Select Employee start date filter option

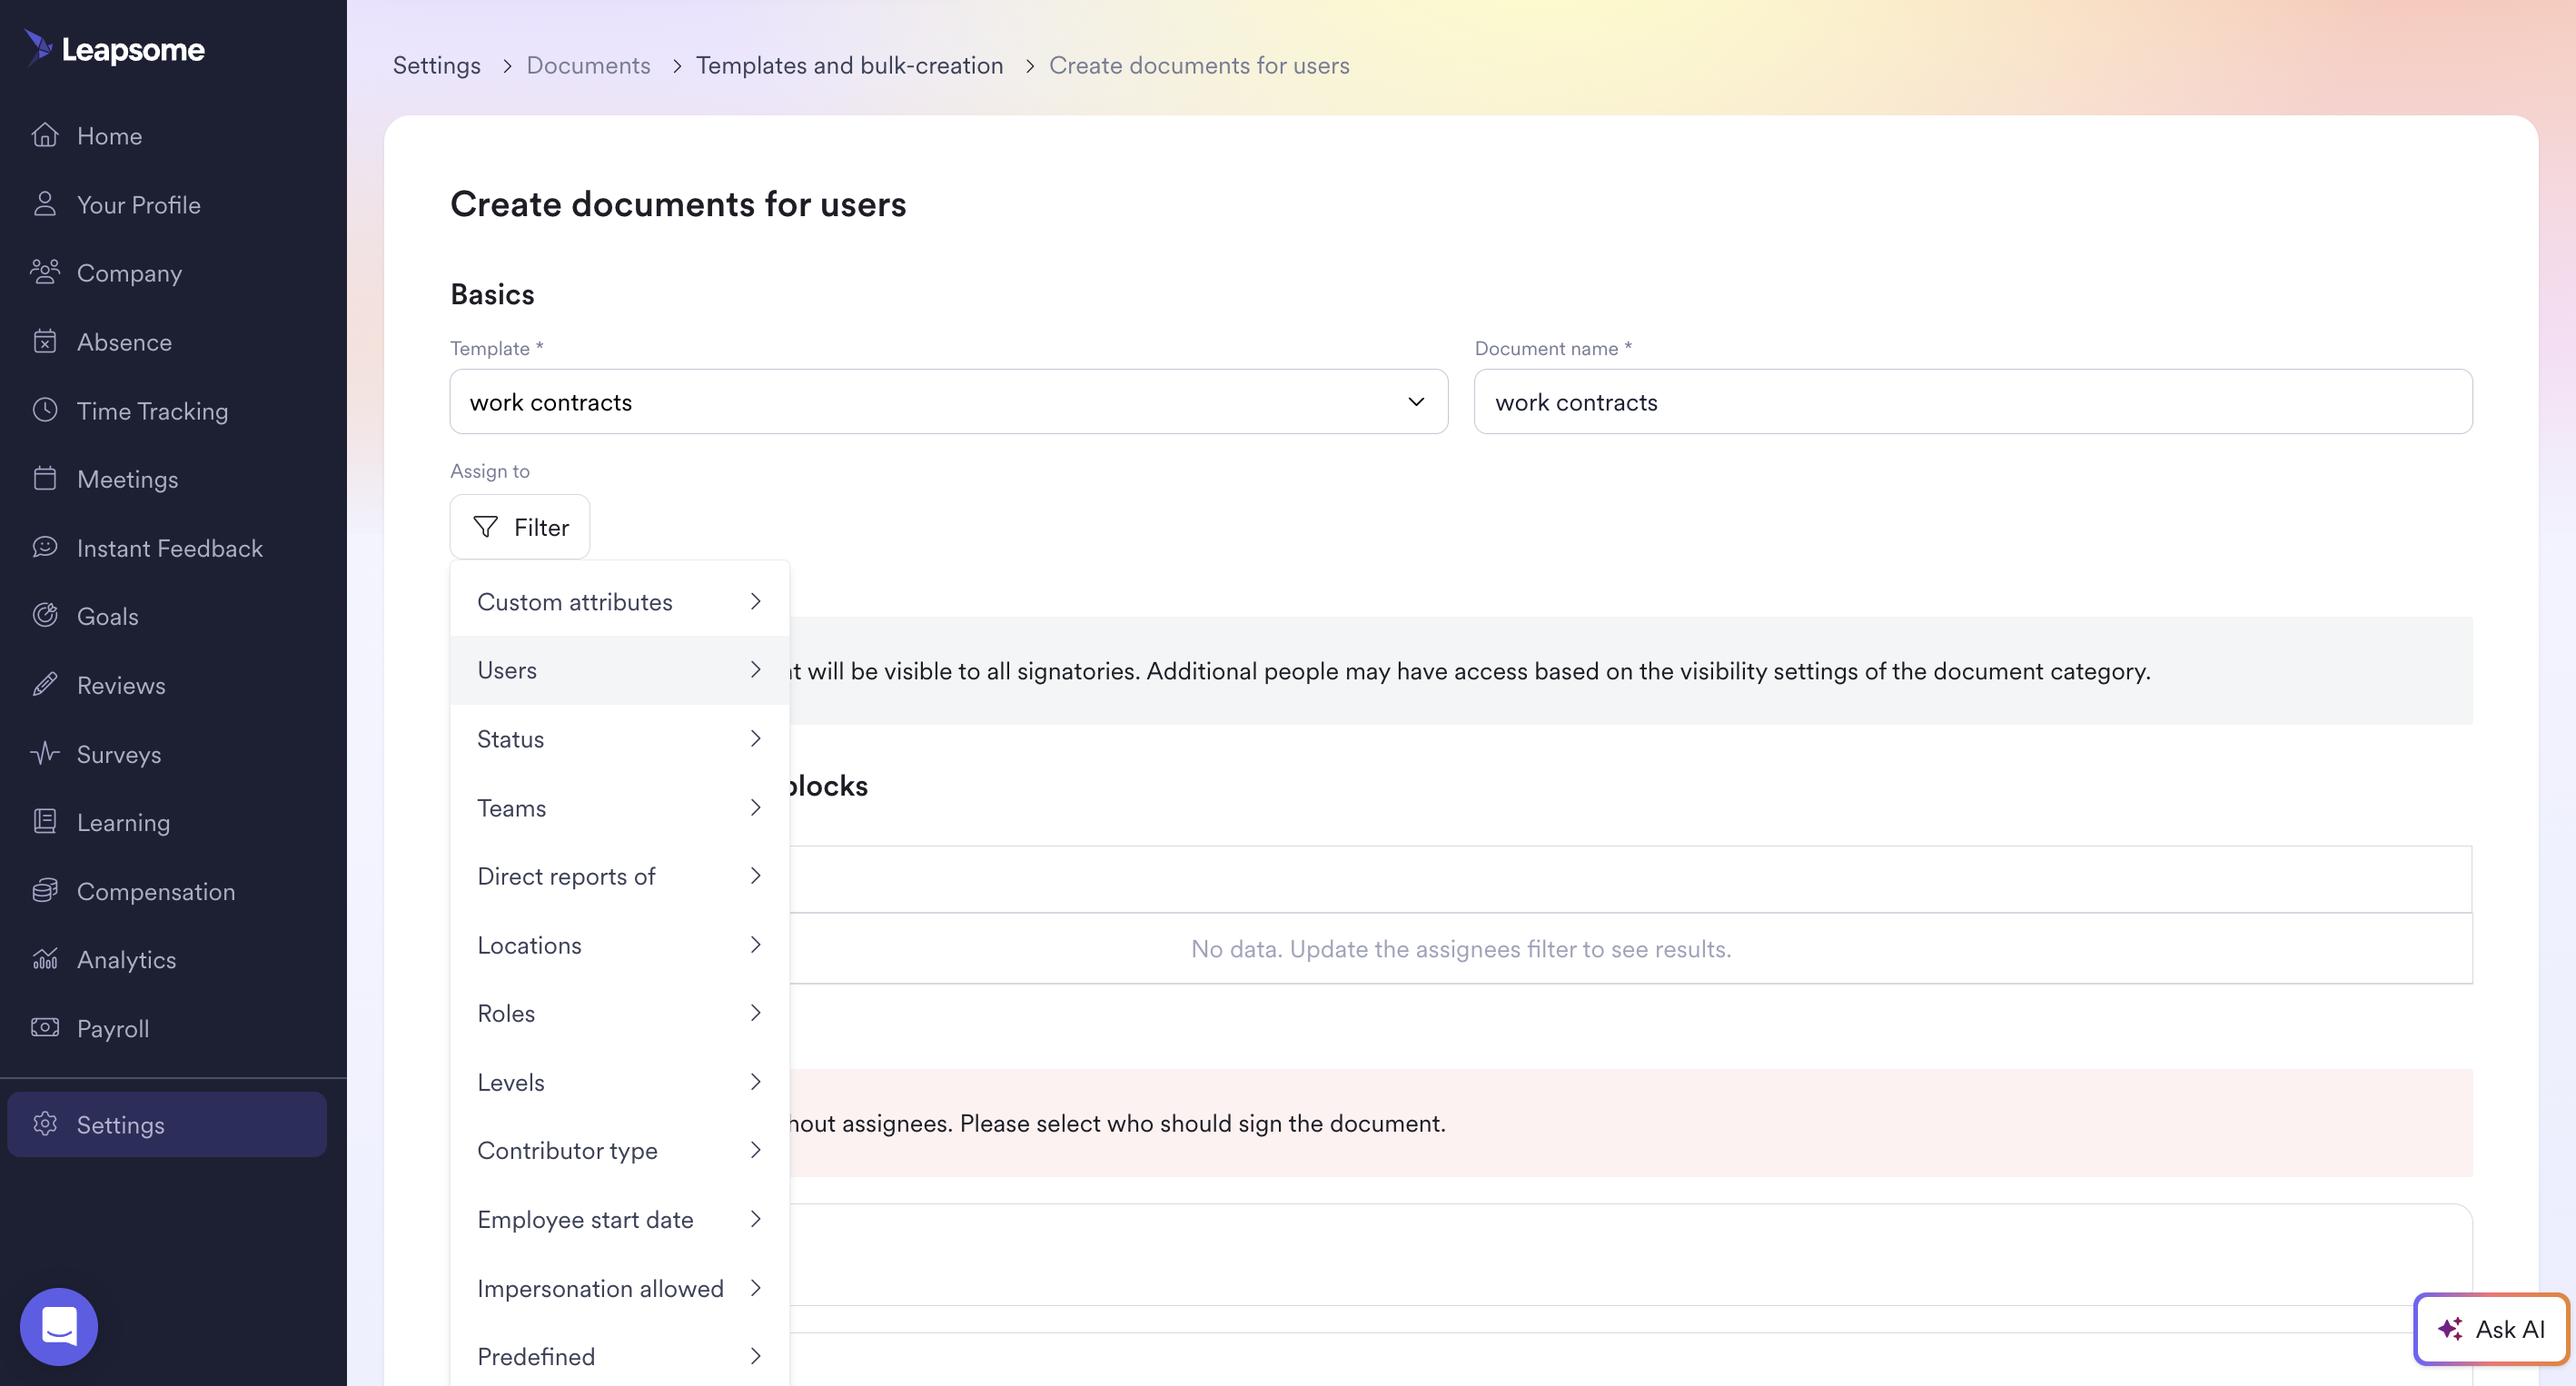620,1219
